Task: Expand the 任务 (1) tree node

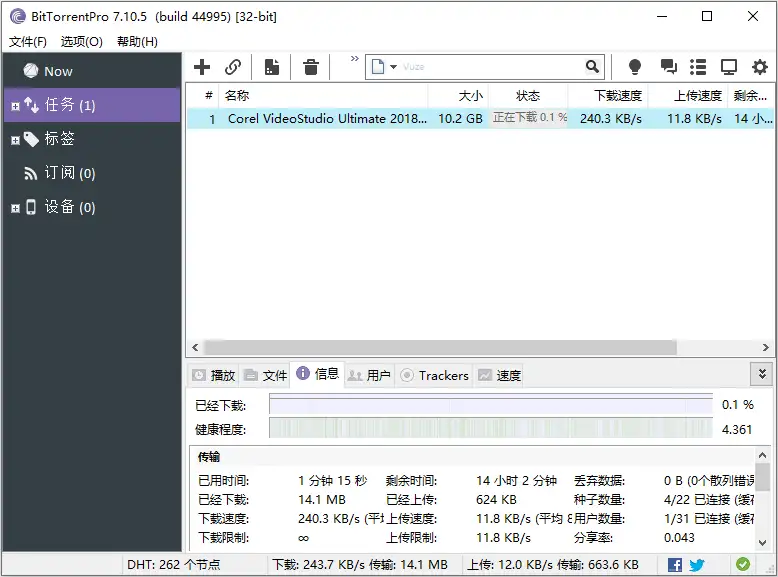Action: pyautogui.click(x=15, y=106)
